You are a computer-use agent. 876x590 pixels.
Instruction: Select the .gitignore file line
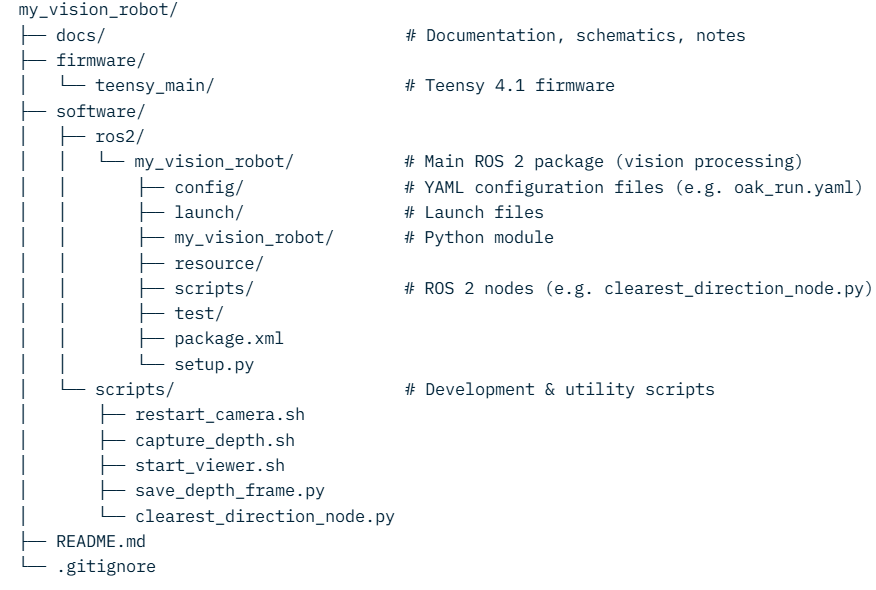(106, 567)
